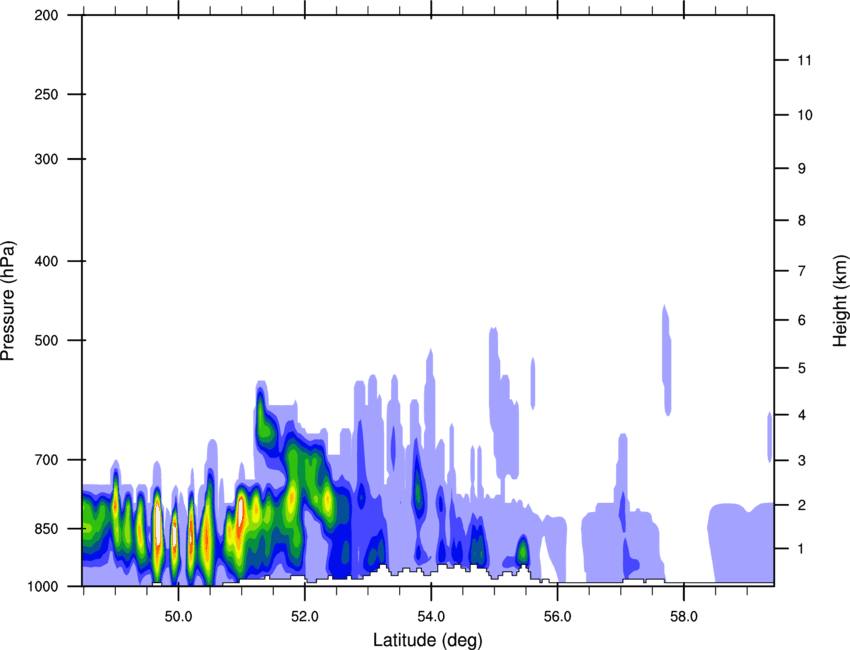
Task: Pick the 11 km height tick label
Action: [x=804, y=60]
